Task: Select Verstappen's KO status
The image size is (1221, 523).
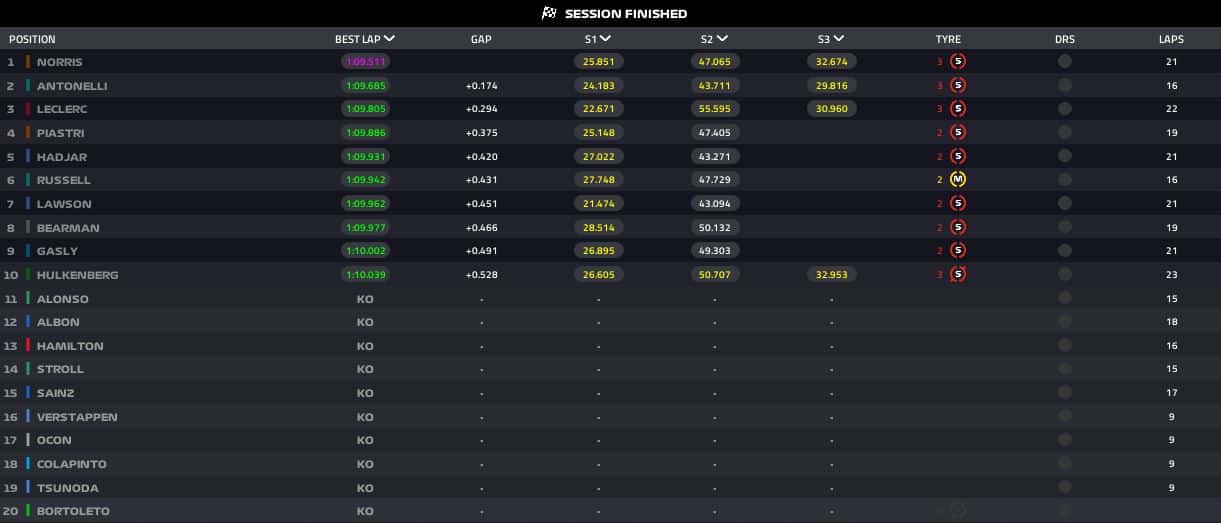Action: pos(365,417)
